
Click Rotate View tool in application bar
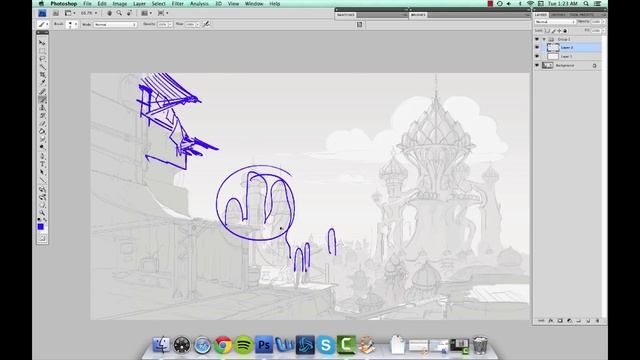click(129, 13)
